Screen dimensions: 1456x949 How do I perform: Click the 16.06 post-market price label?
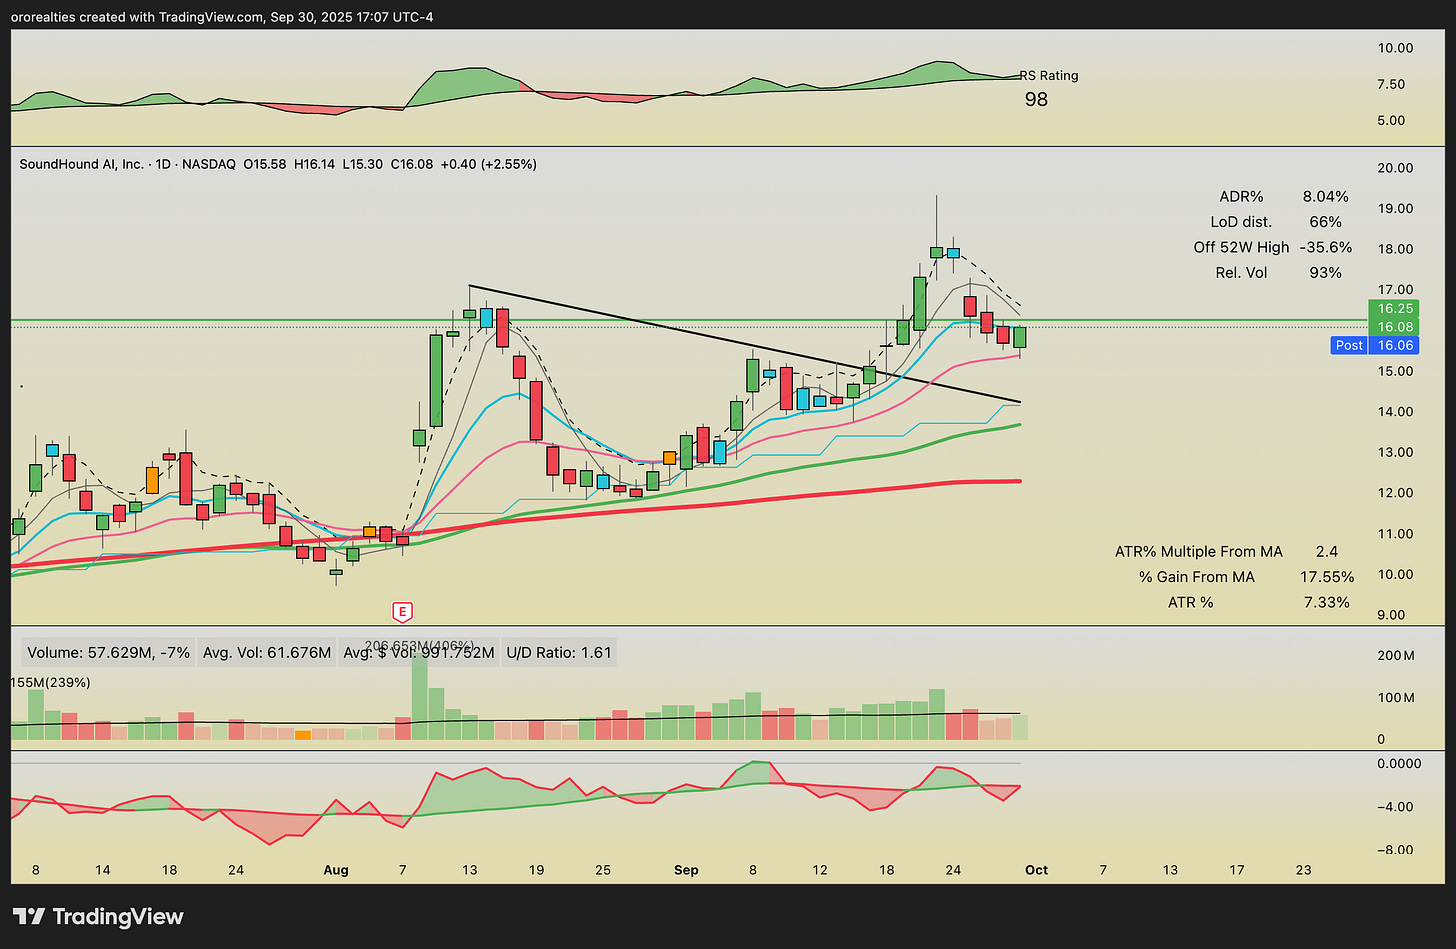(x=1395, y=345)
